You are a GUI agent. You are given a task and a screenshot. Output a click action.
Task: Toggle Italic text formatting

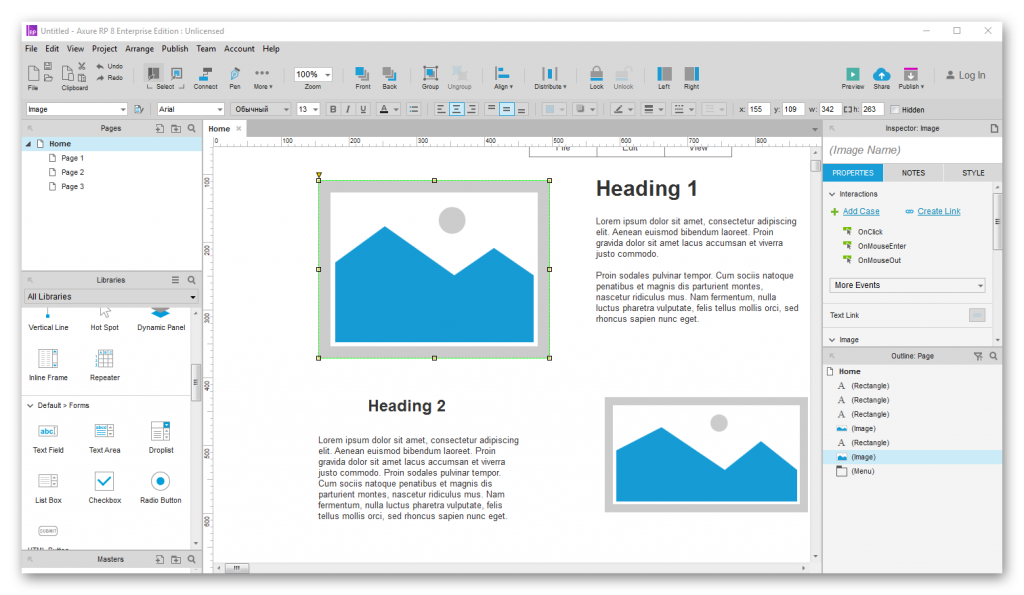[x=348, y=109]
